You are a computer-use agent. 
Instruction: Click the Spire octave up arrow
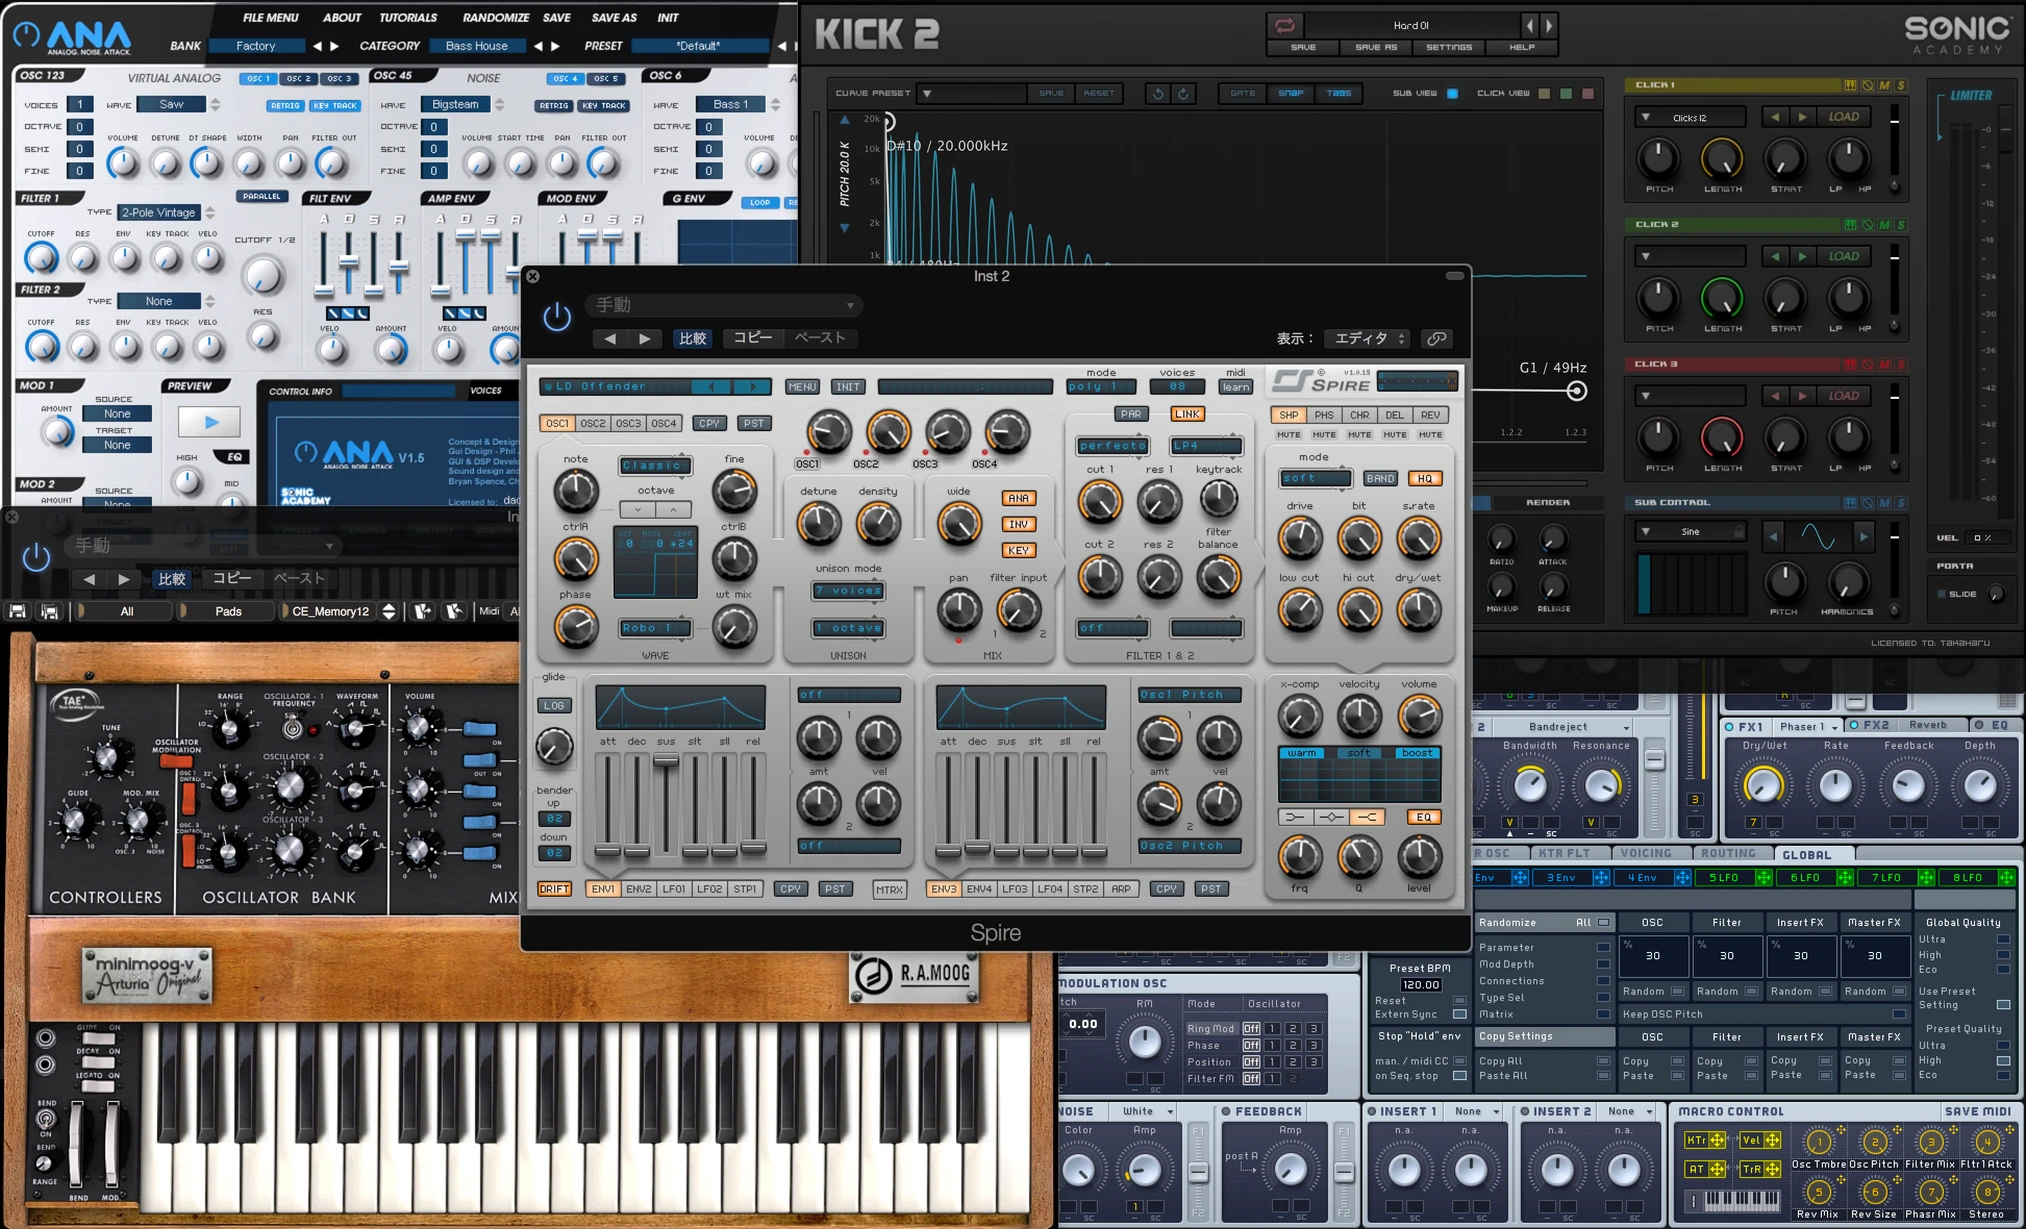point(674,509)
